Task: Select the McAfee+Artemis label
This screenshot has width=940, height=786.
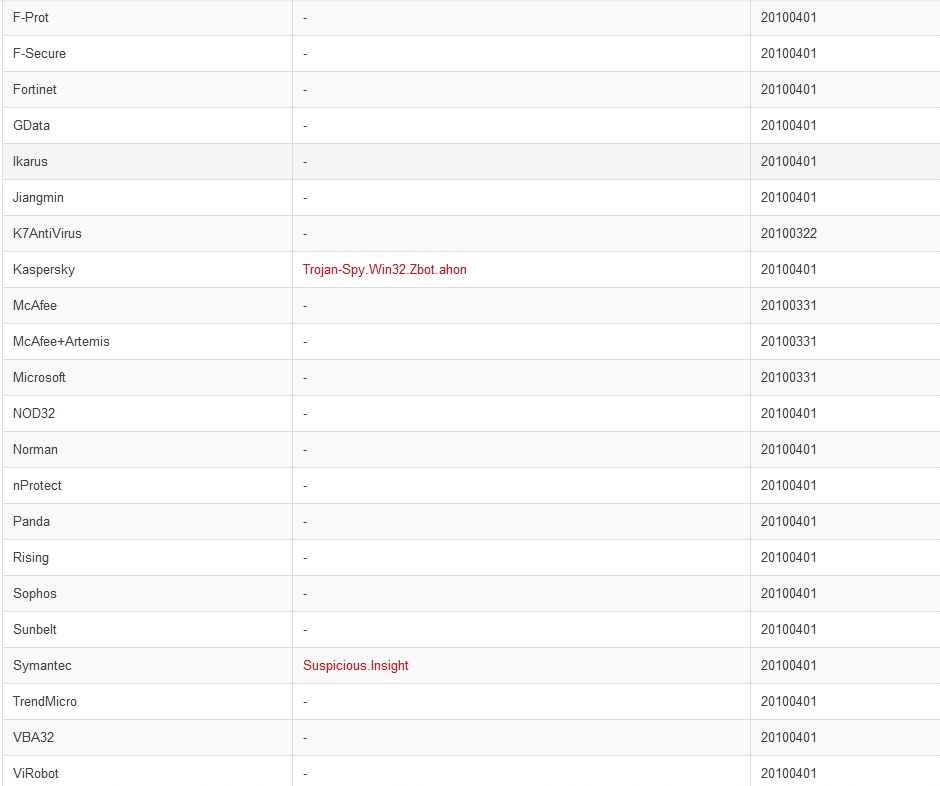Action: point(61,341)
